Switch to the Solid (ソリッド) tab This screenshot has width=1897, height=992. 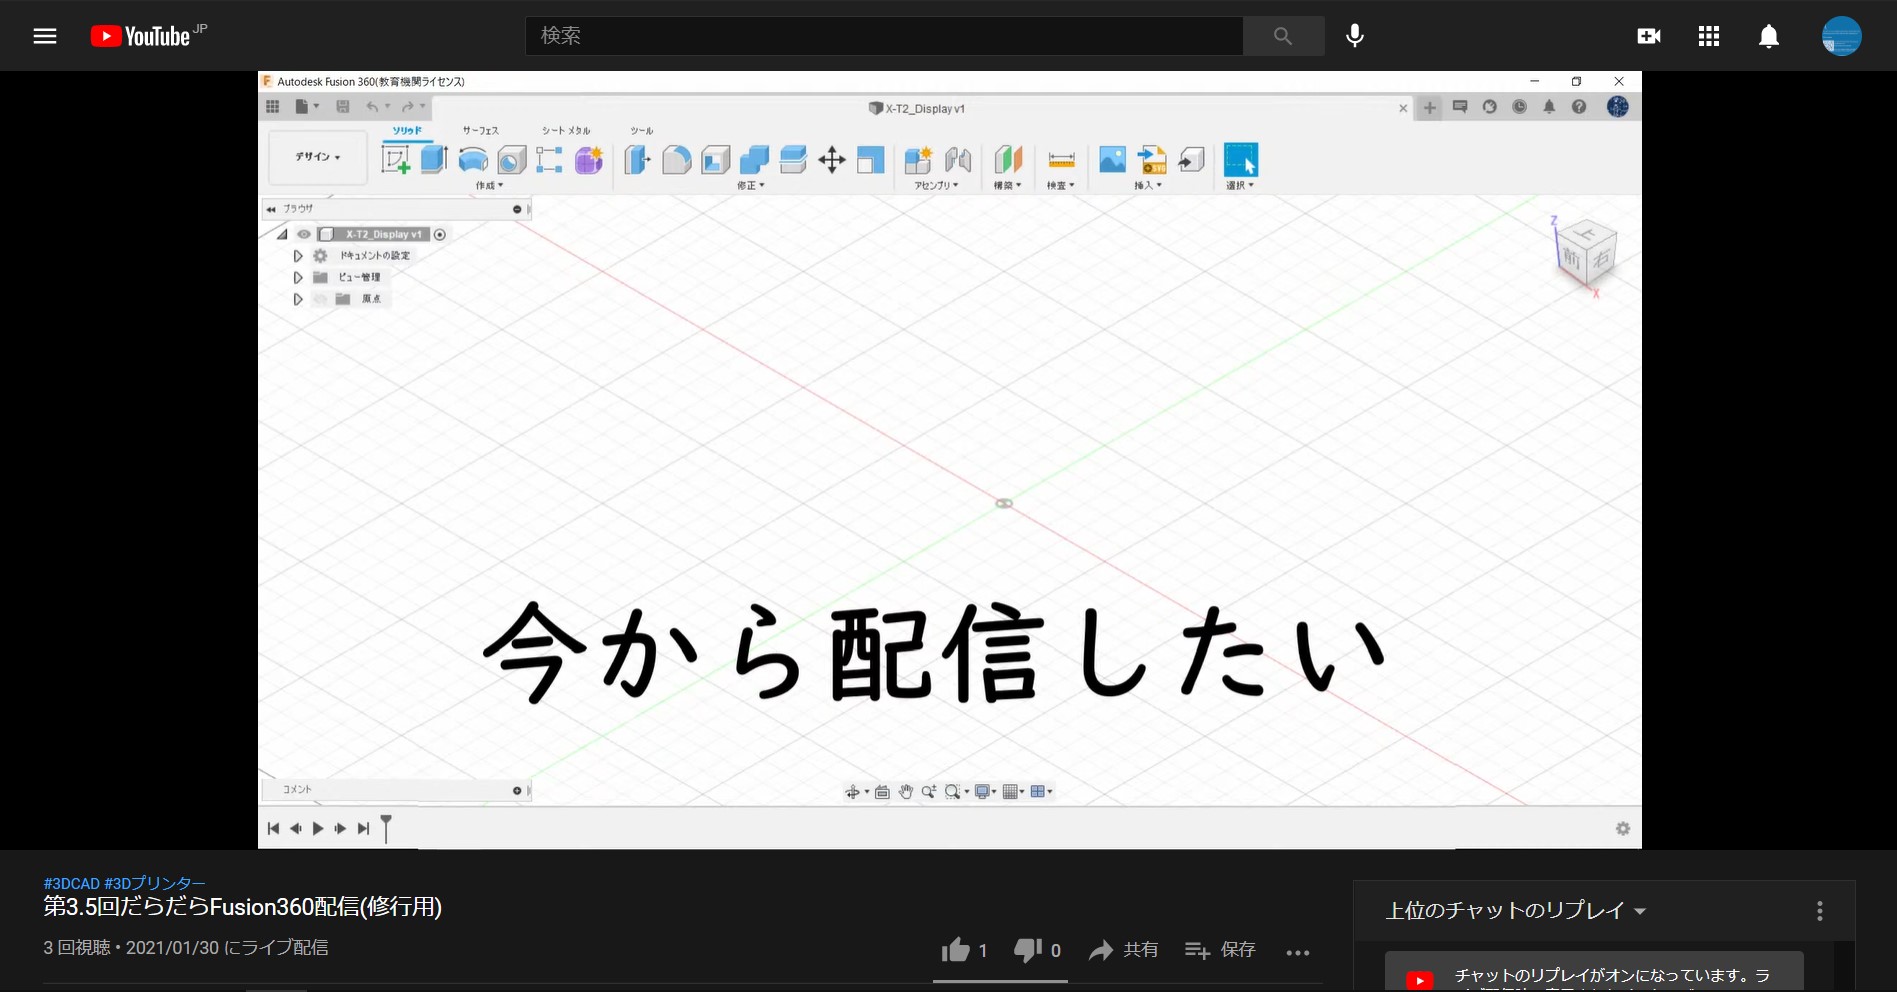(x=407, y=131)
